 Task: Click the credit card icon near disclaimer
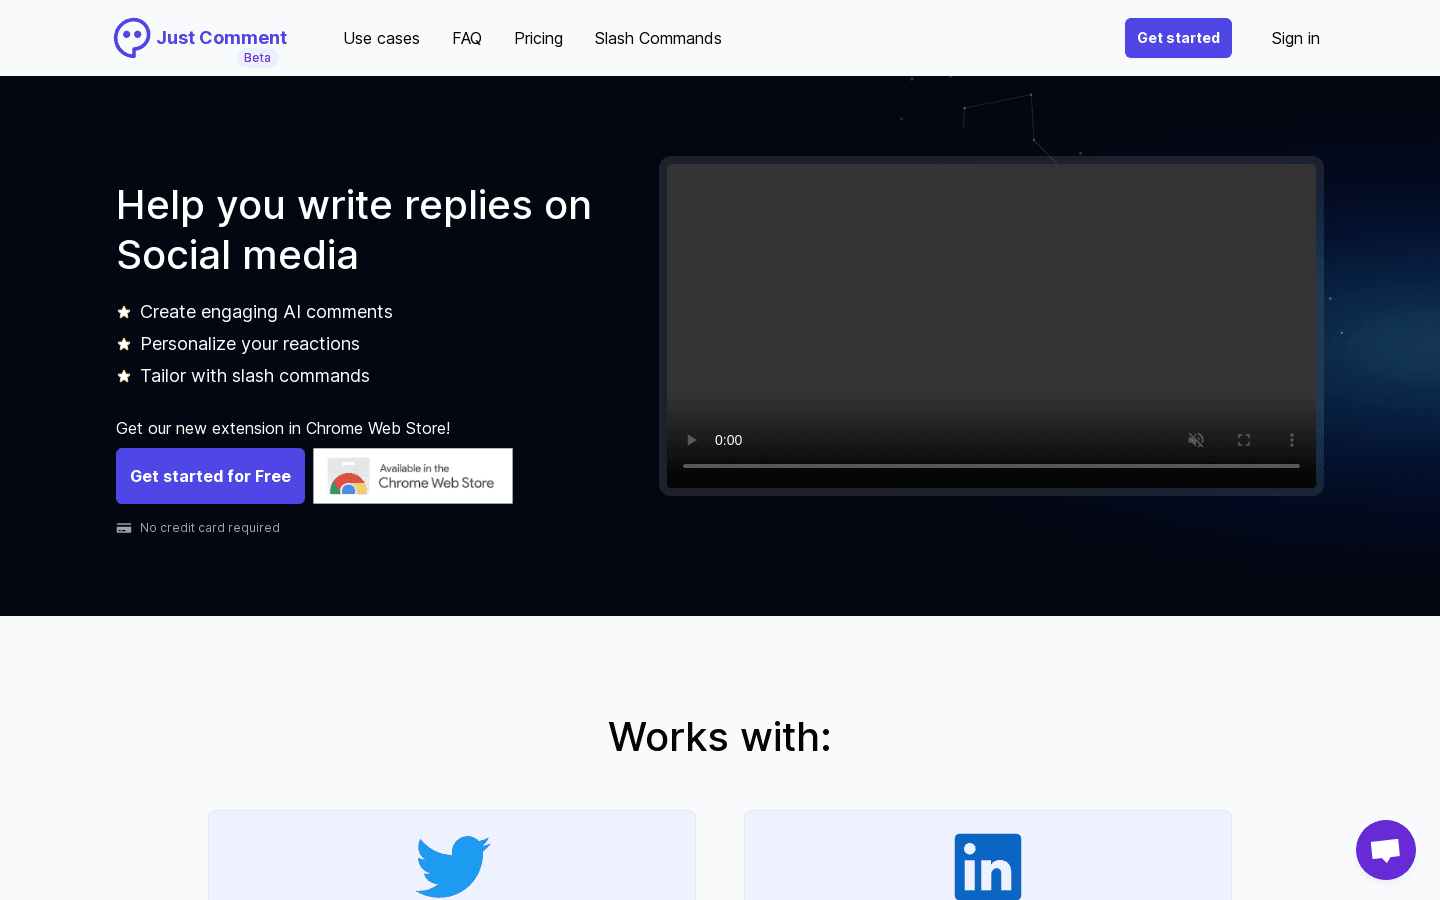124,527
